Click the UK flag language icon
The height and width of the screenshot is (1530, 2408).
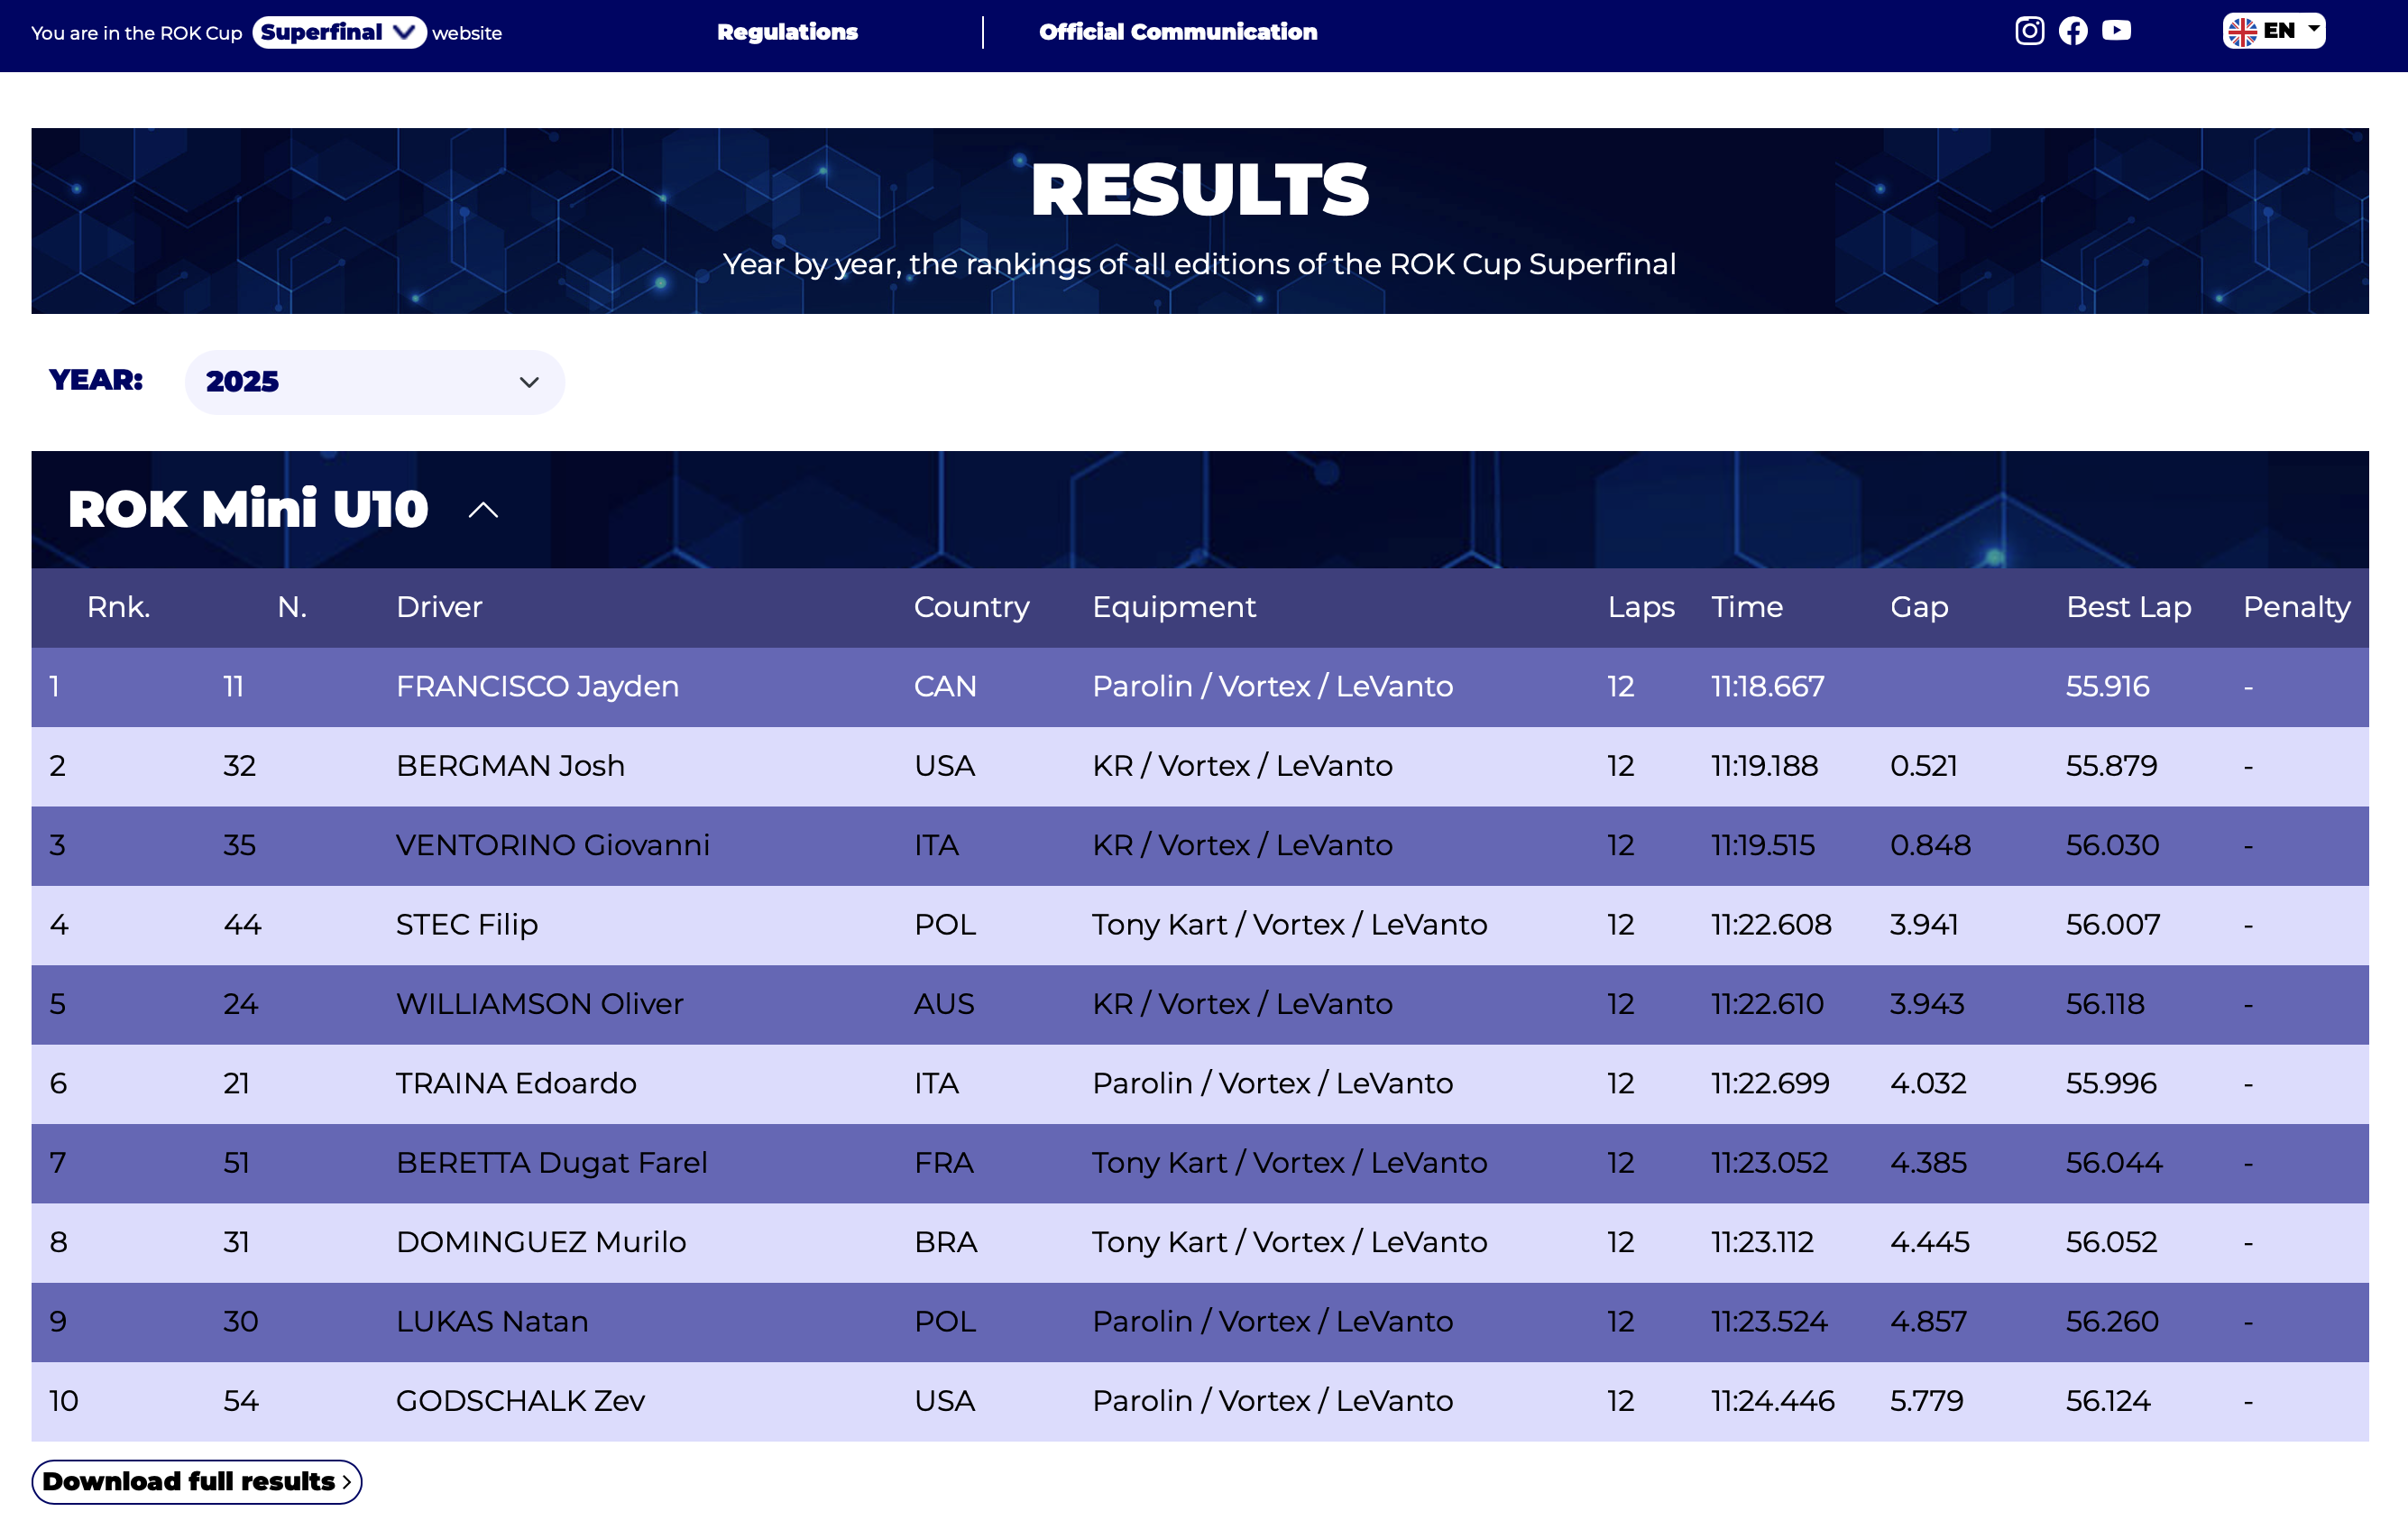pos(2242,32)
